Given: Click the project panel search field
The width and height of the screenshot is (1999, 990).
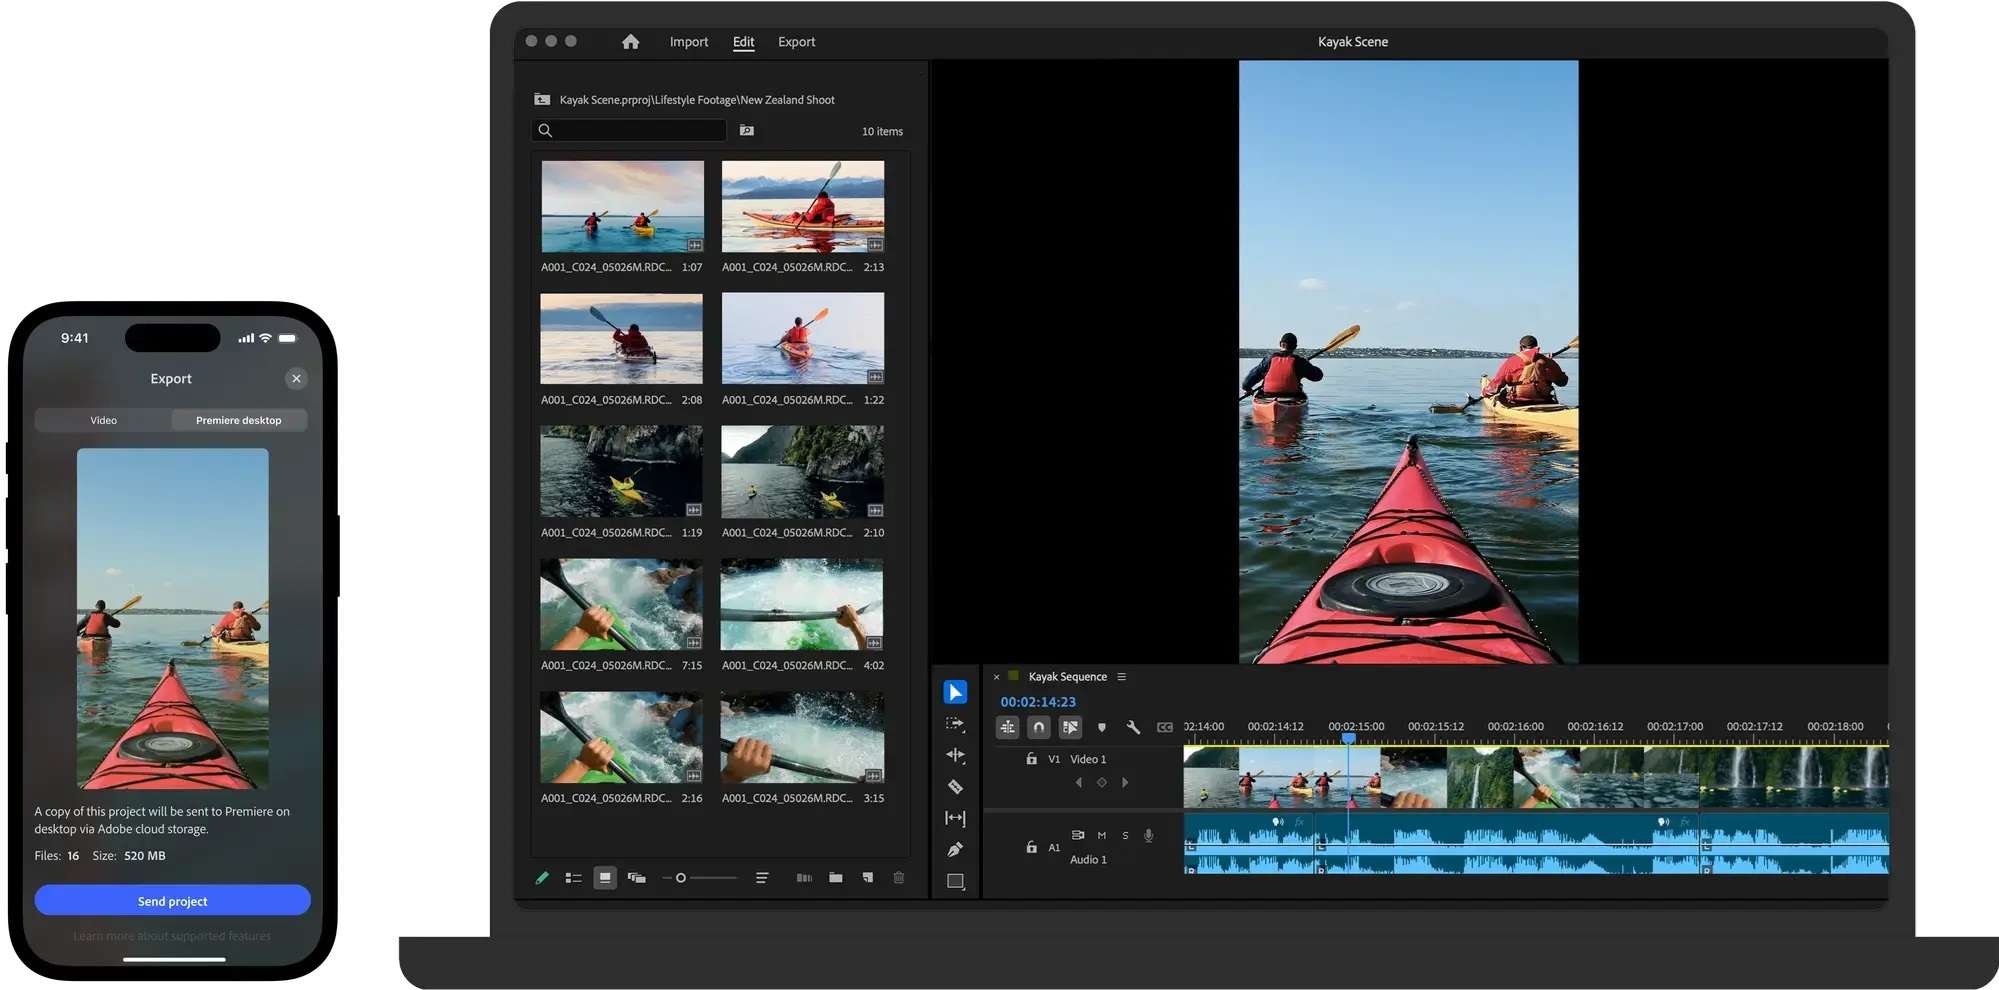Looking at the screenshot, I should click(629, 130).
